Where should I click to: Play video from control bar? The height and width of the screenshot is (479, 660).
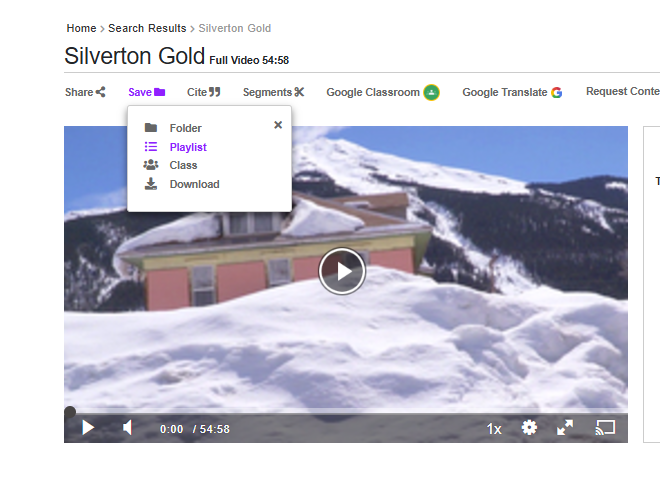click(x=88, y=428)
